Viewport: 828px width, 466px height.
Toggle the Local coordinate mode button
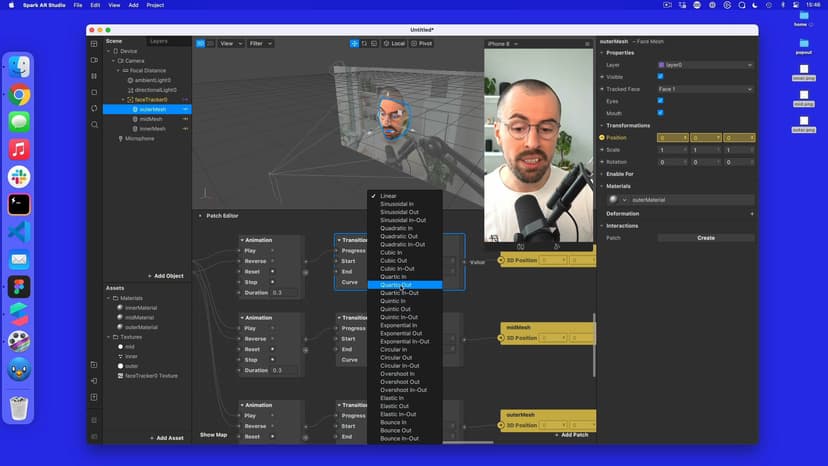[x=394, y=43]
